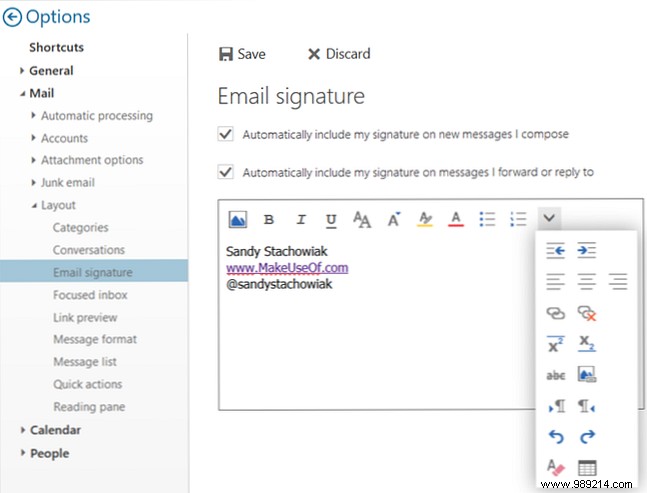This screenshot has width=647, height=493.
Task: Expand the Calendar section
Action: (x=23, y=430)
